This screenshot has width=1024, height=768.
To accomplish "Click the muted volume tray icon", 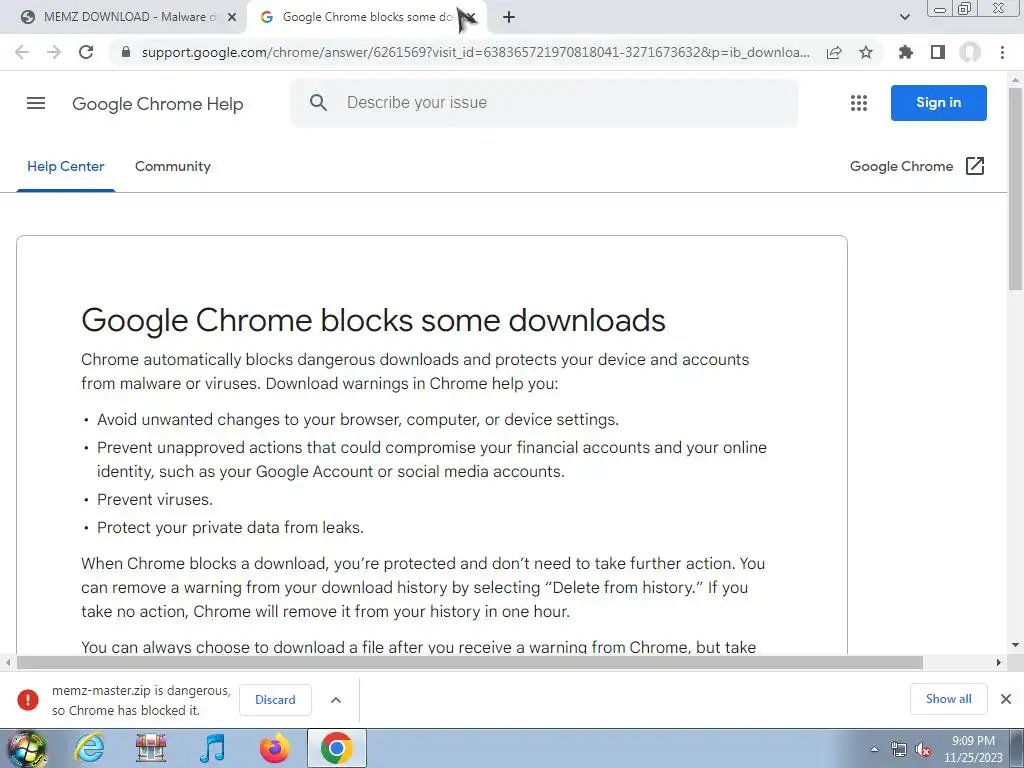I will coord(923,750).
